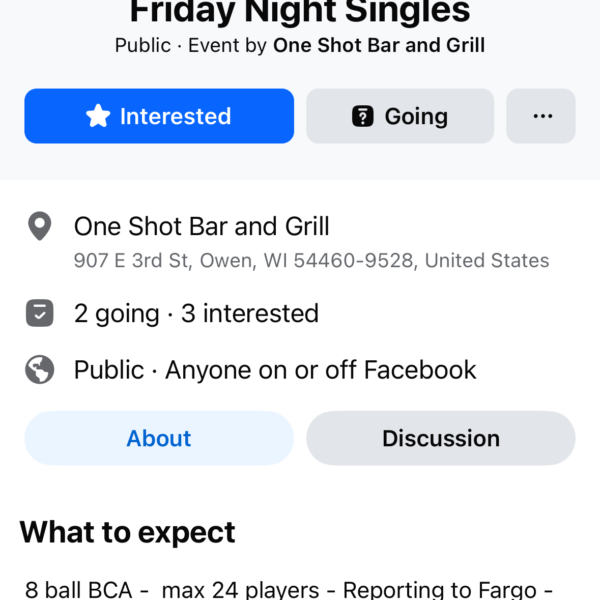Select the One Shot Bar and Grill venue name
The width and height of the screenshot is (600, 600).
202,227
